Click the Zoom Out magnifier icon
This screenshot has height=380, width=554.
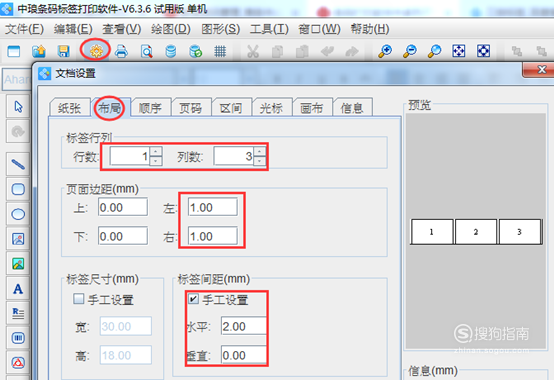(410, 52)
